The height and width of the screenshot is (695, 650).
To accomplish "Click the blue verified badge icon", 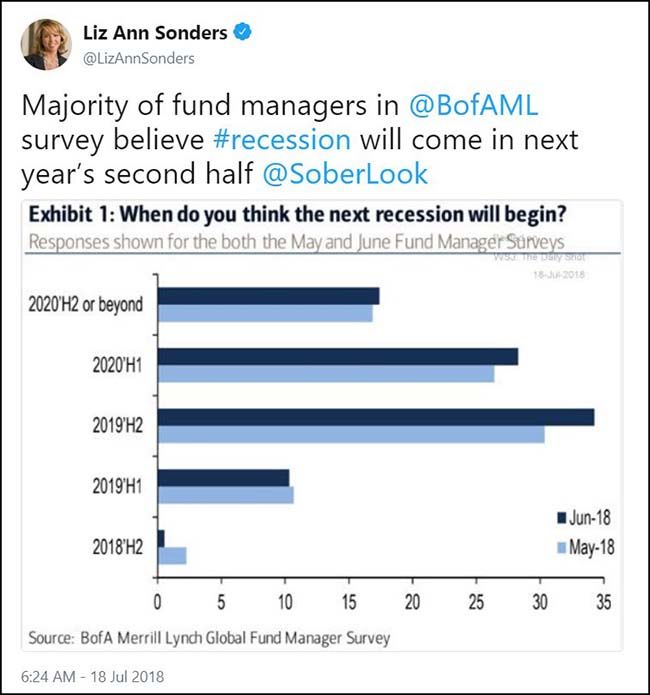I will click(242, 34).
